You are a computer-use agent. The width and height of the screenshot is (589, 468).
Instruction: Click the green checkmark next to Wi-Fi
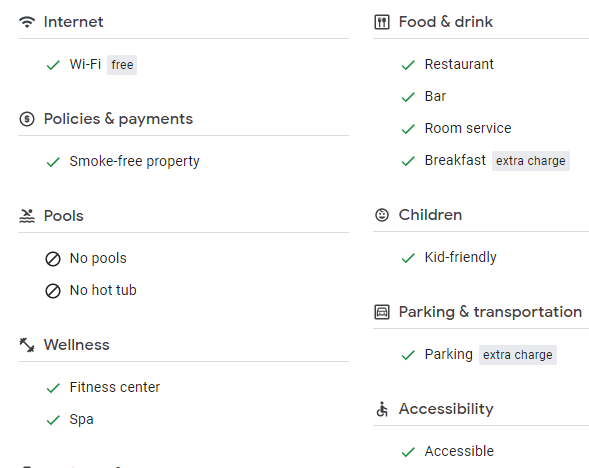[x=53, y=65]
